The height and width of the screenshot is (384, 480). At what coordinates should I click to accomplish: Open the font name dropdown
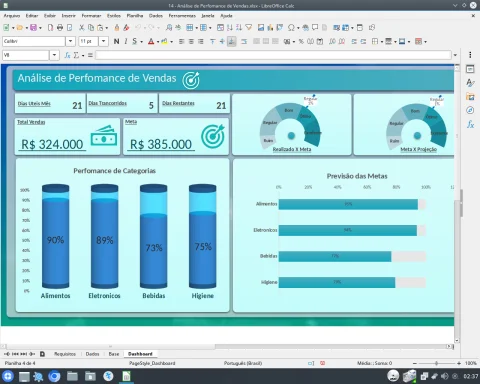[70, 41]
